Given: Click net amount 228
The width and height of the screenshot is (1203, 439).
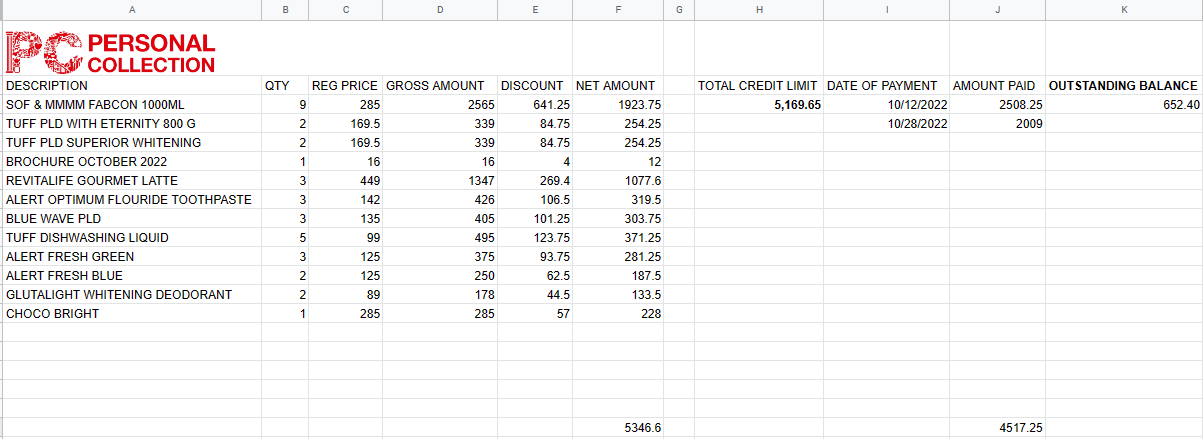Looking at the screenshot, I should coord(618,314).
